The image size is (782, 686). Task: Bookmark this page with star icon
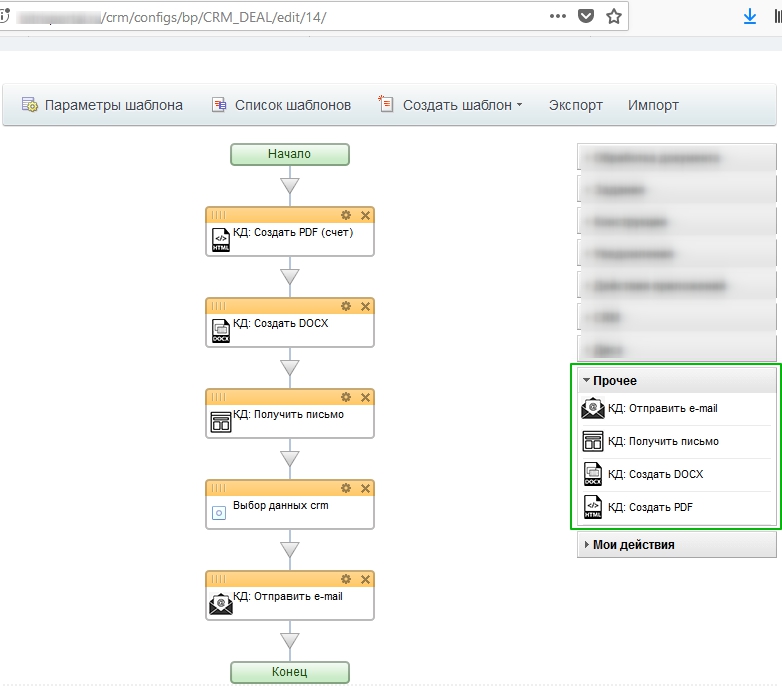click(x=614, y=17)
